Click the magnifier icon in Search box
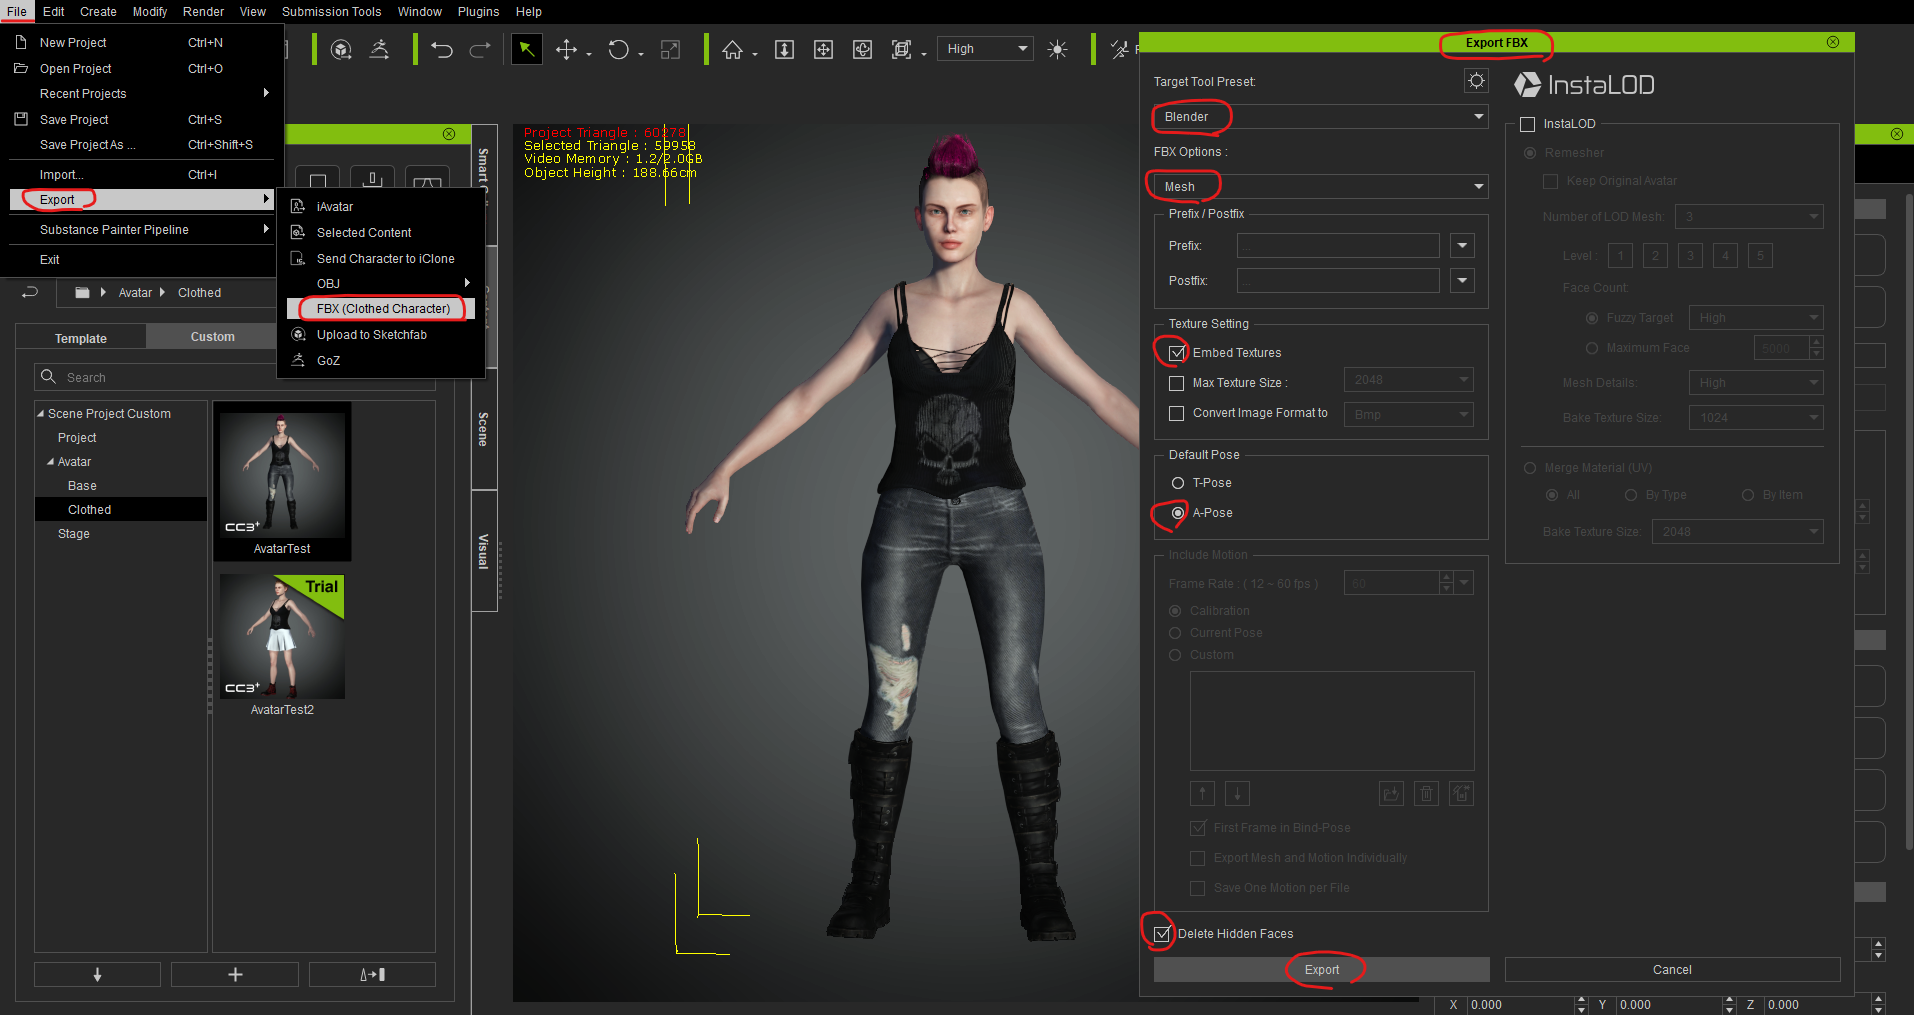The width and height of the screenshot is (1914, 1015). [48, 377]
